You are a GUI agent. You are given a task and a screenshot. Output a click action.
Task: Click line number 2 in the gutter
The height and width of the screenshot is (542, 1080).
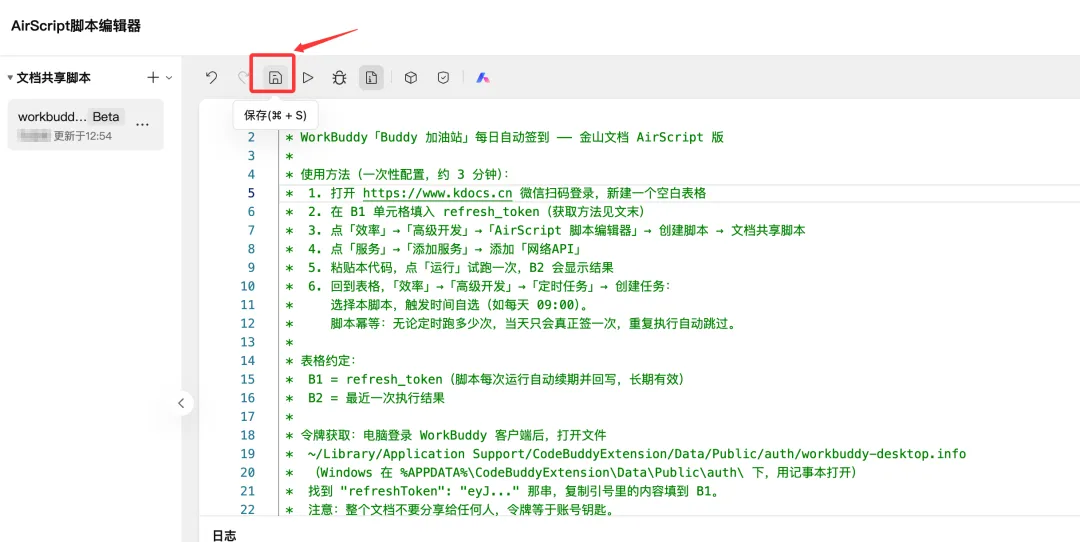click(251, 137)
